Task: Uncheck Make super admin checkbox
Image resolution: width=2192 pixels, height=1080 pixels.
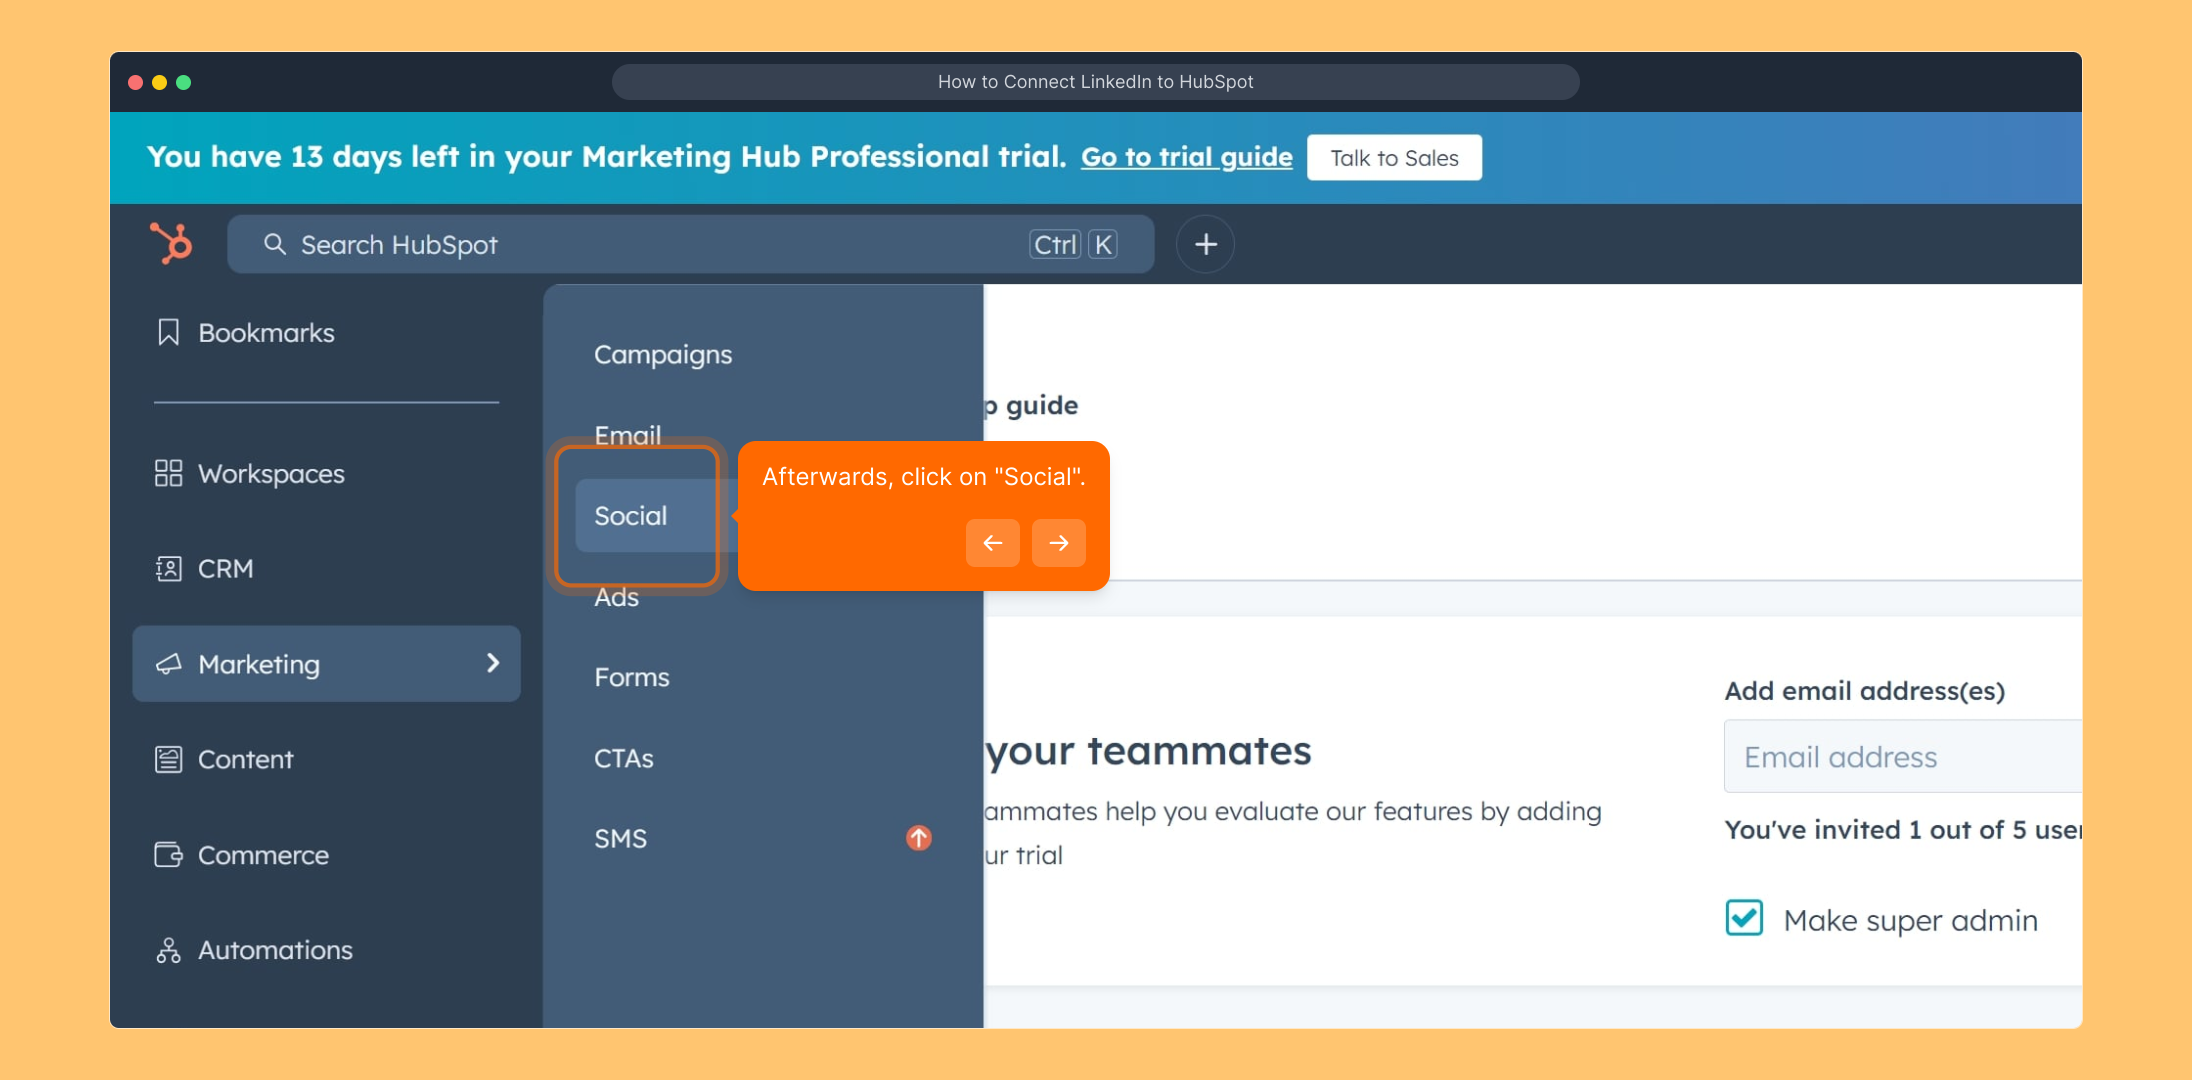Action: click(x=1744, y=918)
